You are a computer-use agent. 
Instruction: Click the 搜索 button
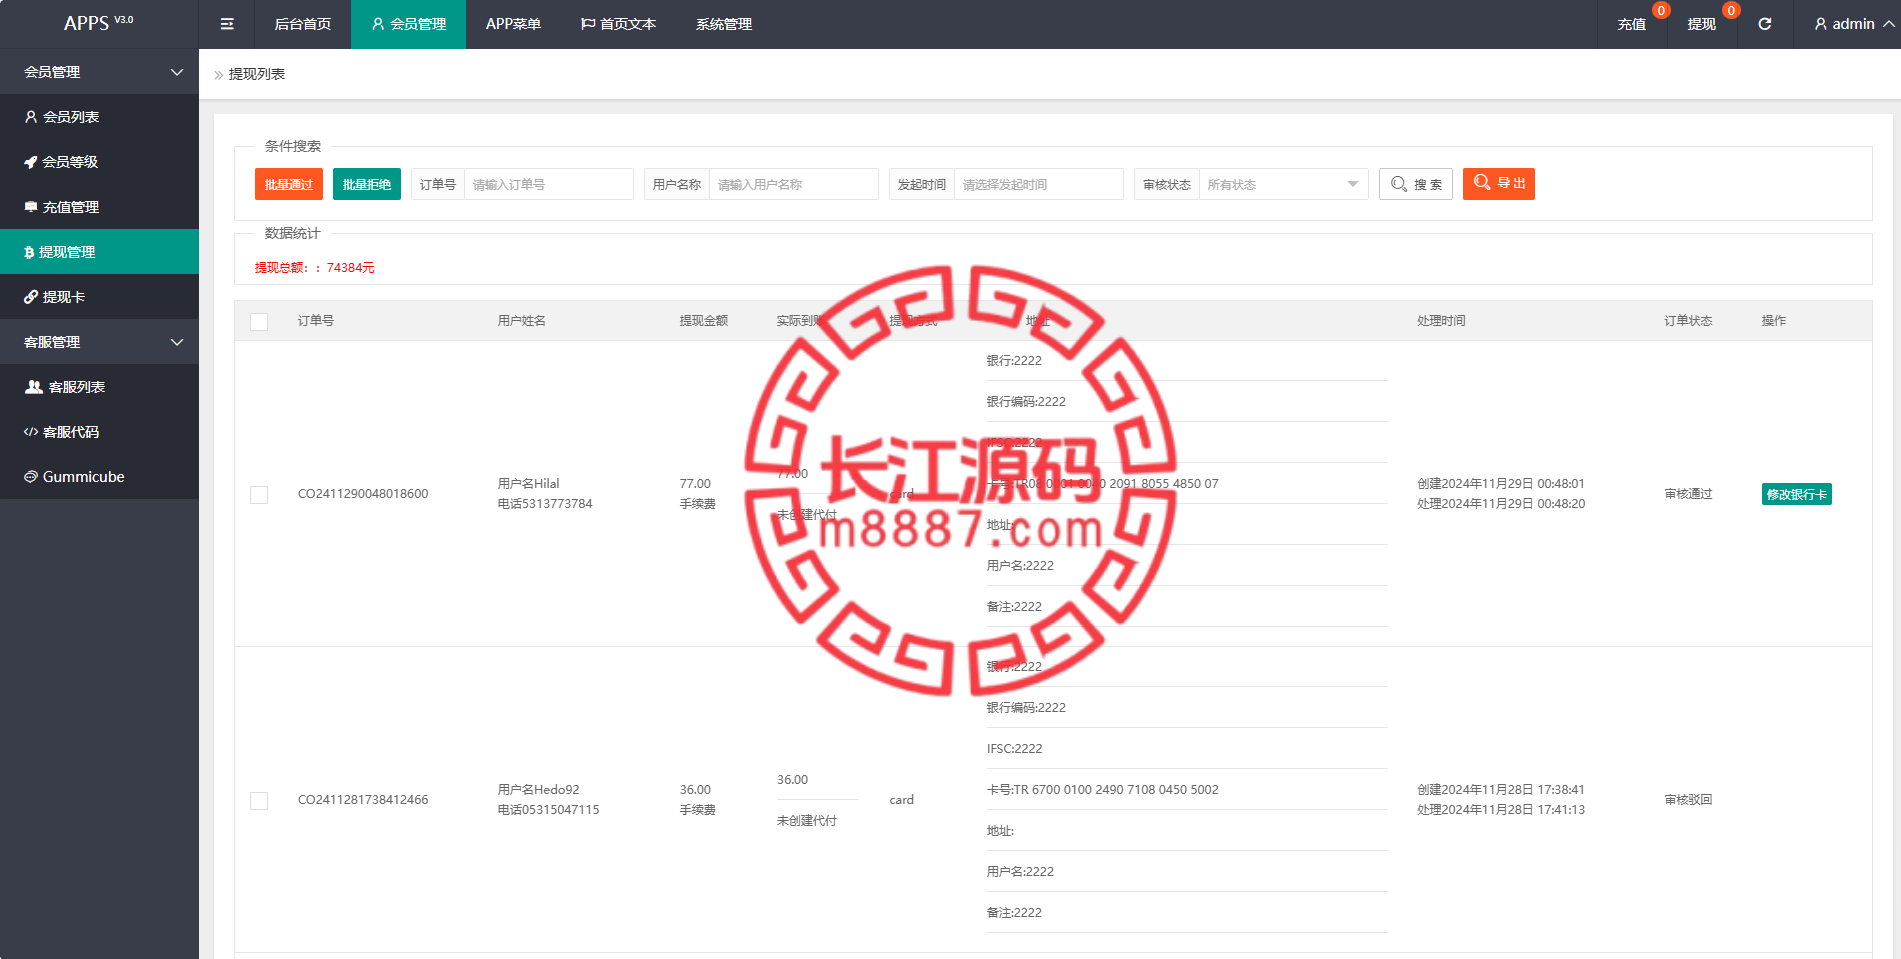pos(1416,184)
